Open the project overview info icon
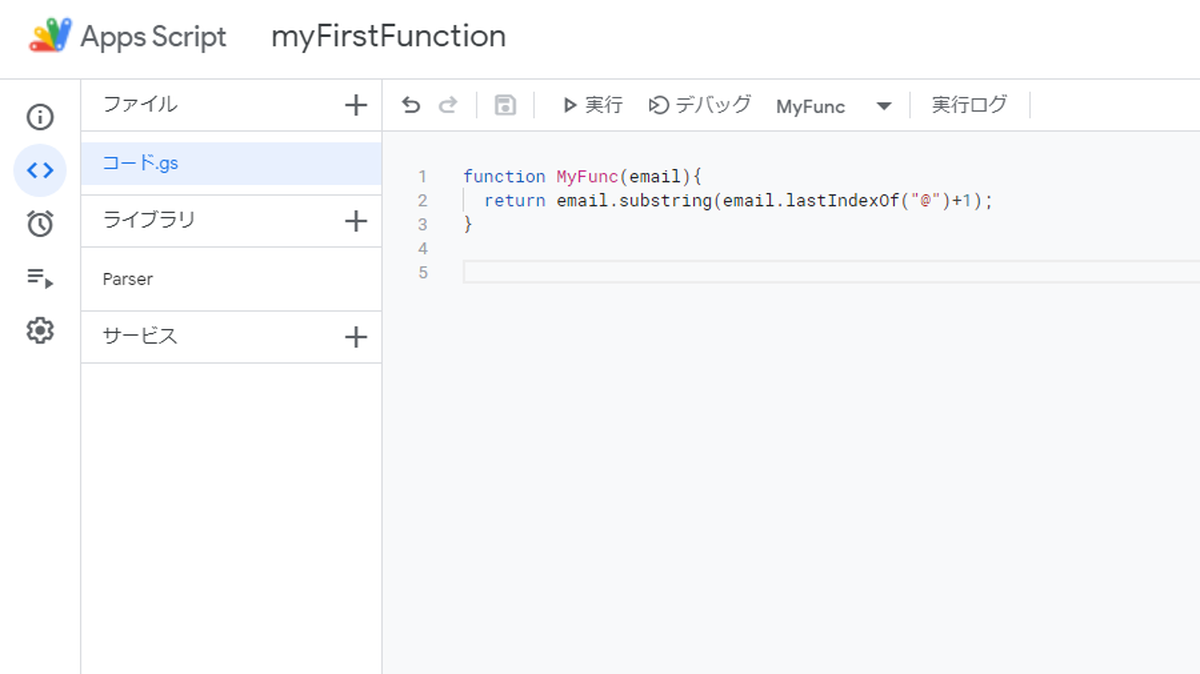Viewport: 1200px width, 674px height. click(x=40, y=117)
